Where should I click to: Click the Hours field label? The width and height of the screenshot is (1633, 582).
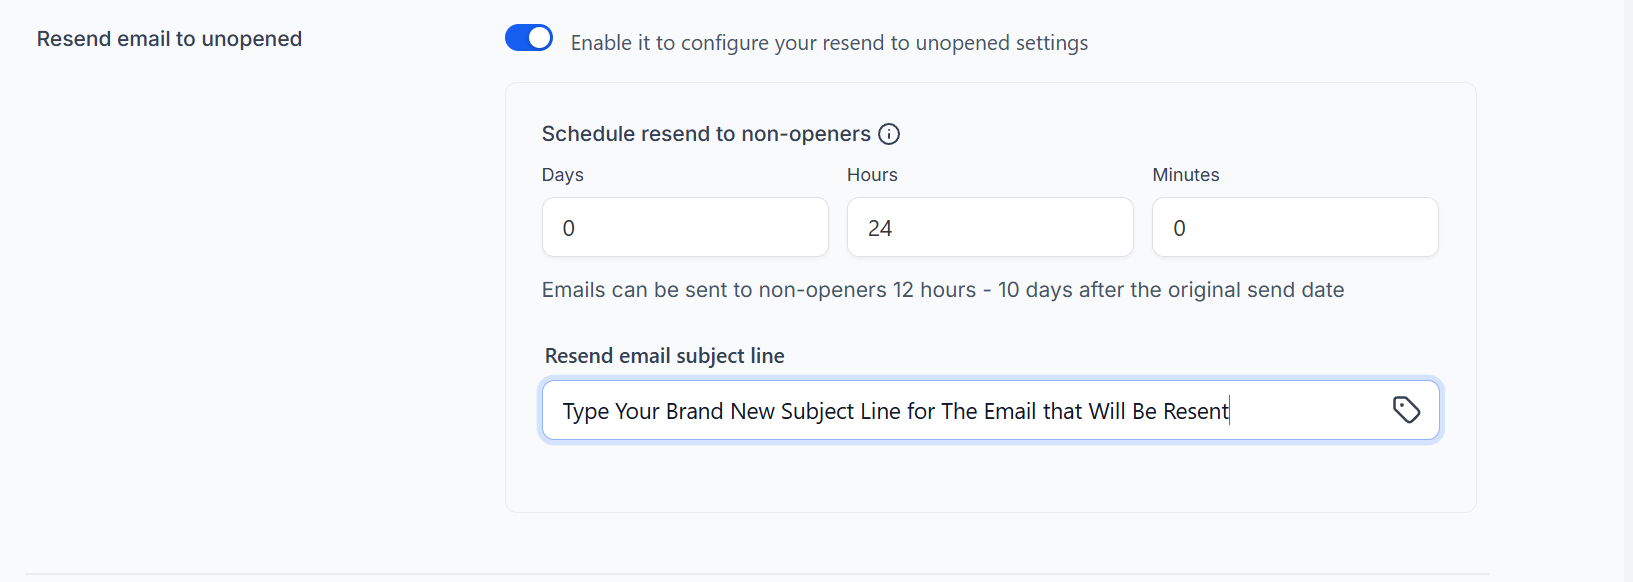click(x=872, y=175)
